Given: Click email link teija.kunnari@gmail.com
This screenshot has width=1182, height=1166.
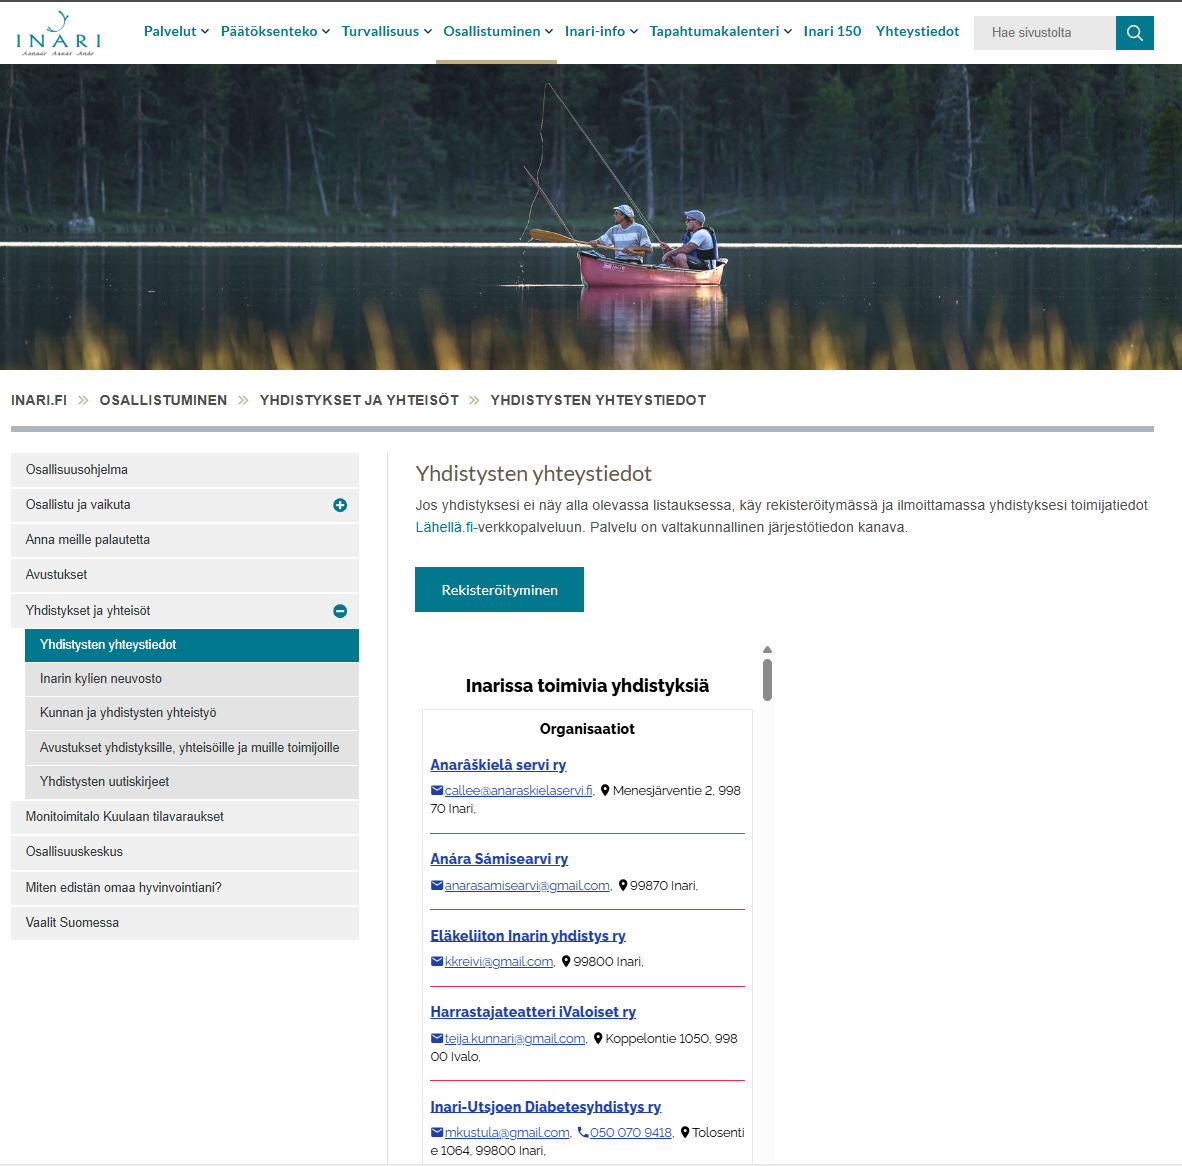Looking at the screenshot, I should [x=515, y=1039].
